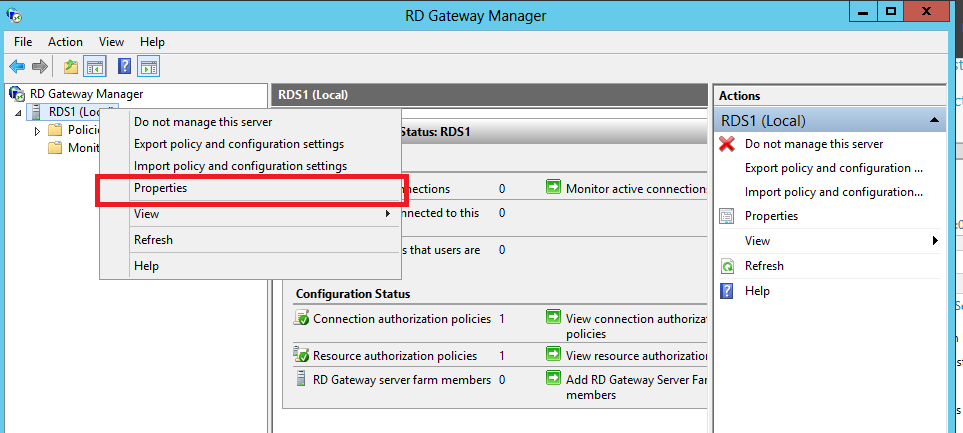963x433 pixels.
Task: Open Add RD Gateway Server Farm members link
Action: tap(636, 387)
